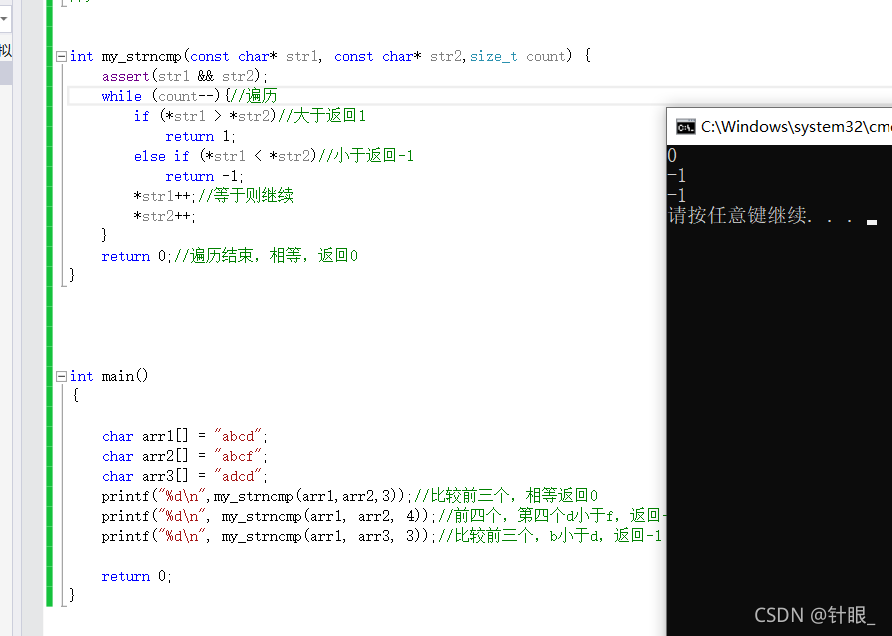The width and height of the screenshot is (892, 636).
Task: Click 'return 0;' inside main
Action: point(137,576)
